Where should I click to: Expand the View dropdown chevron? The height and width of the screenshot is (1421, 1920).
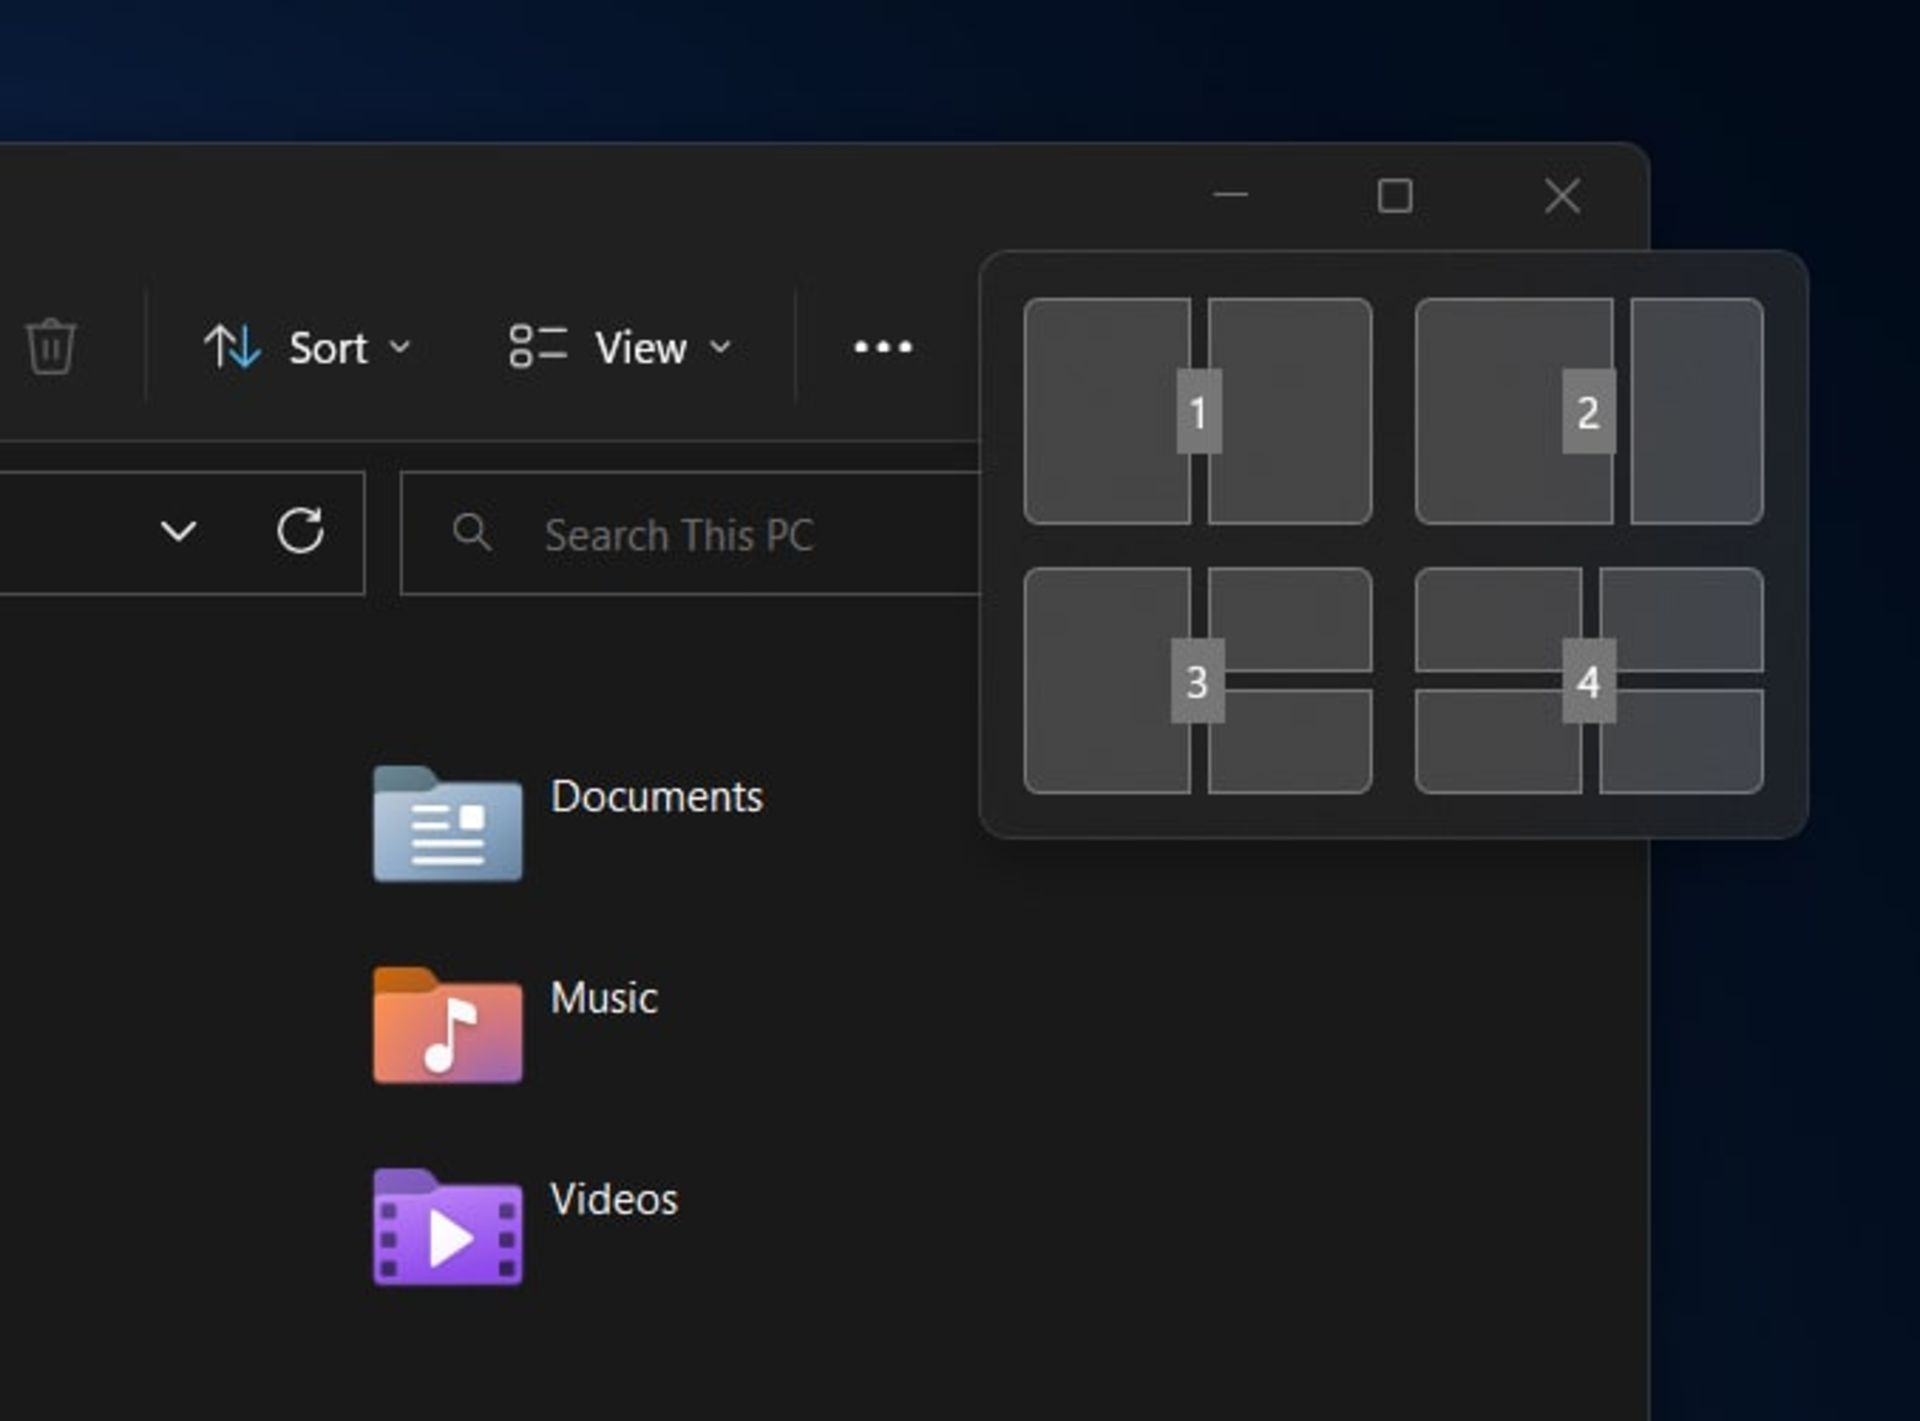[x=722, y=349]
